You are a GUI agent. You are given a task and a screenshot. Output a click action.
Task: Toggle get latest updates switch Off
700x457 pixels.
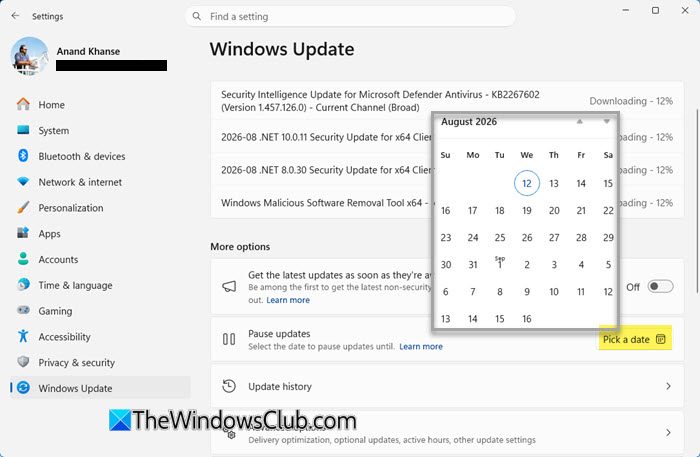coord(660,287)
